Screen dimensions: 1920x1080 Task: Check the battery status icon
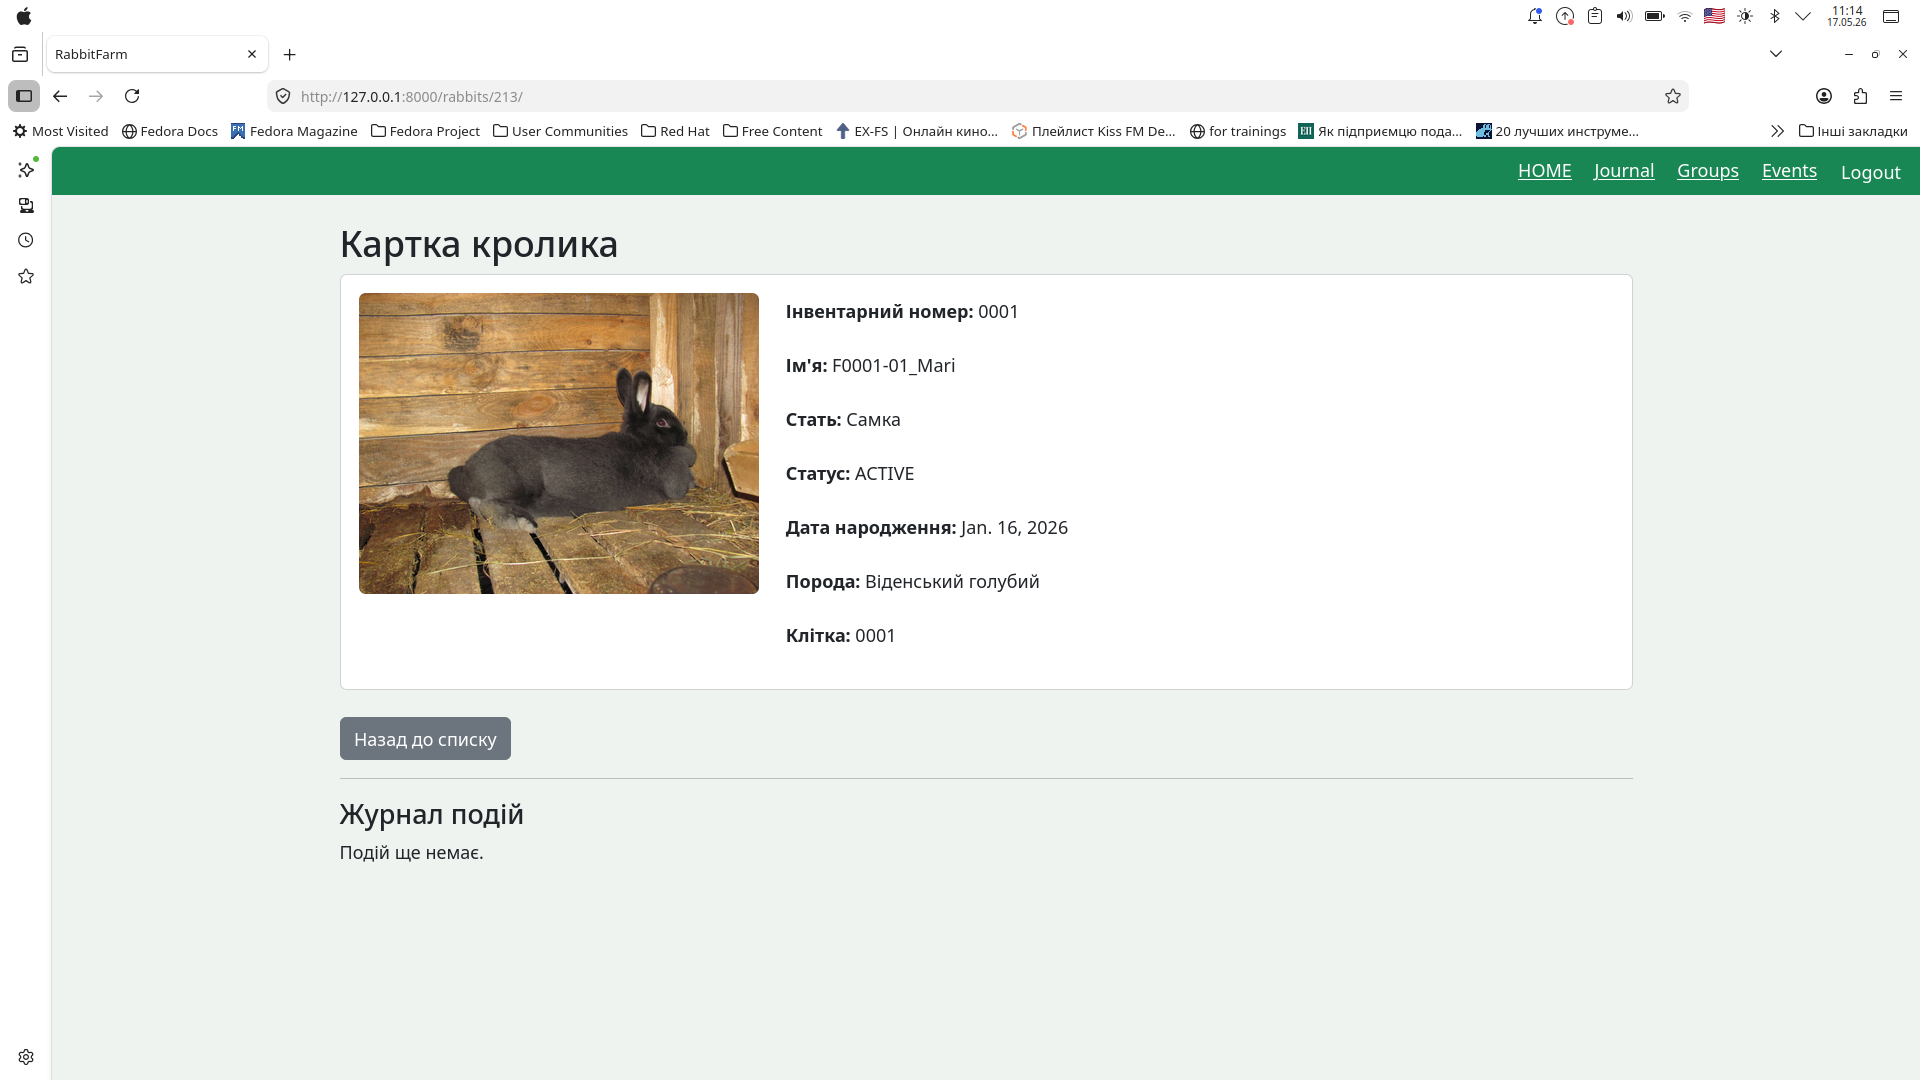click(1655, 16)
